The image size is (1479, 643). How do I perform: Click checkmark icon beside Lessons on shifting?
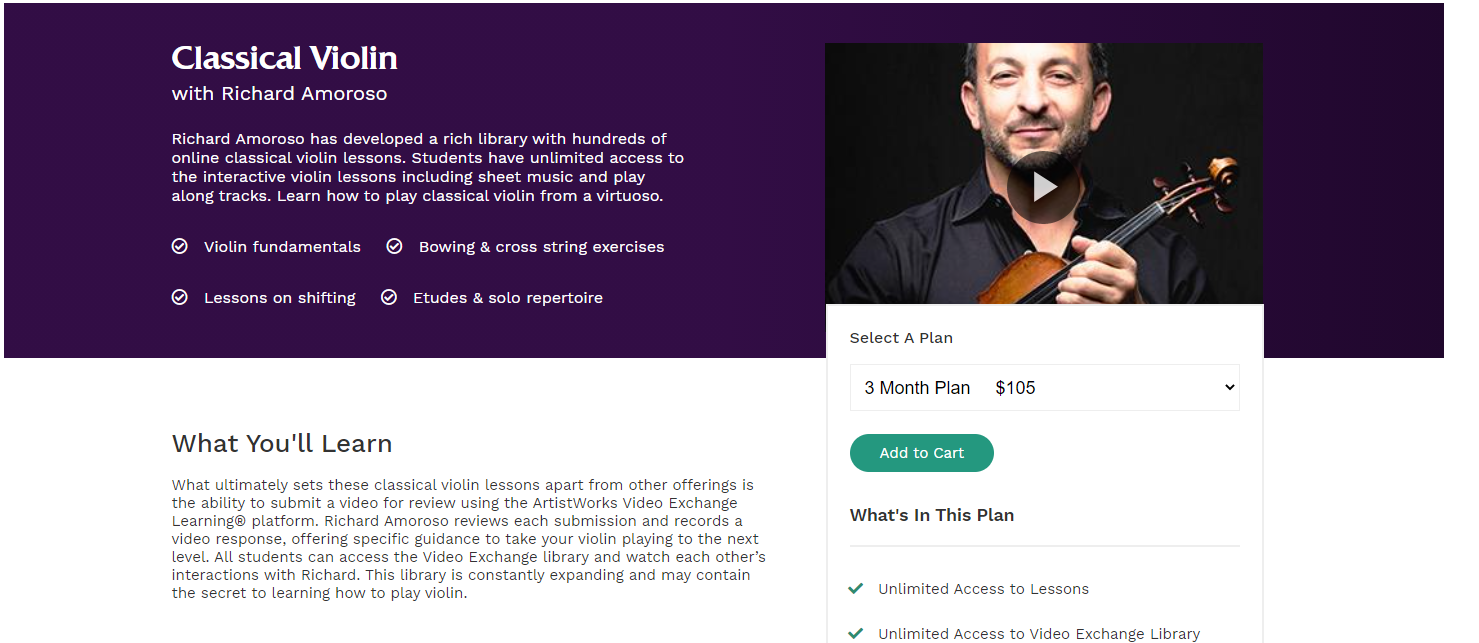(180, 297)
